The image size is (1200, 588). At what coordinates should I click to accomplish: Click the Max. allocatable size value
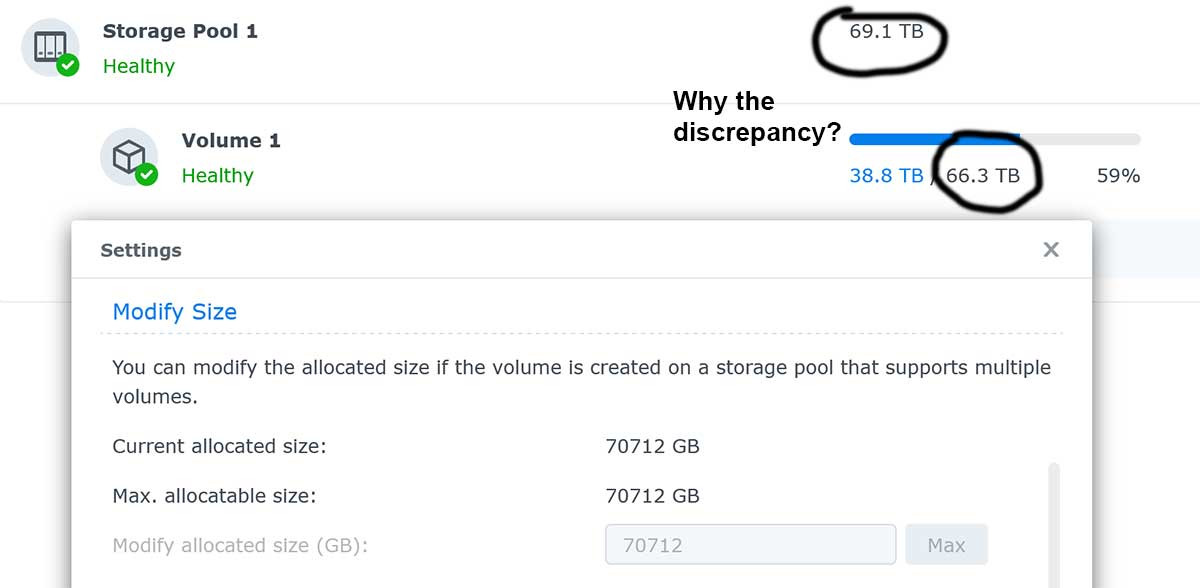pos(652,495)
